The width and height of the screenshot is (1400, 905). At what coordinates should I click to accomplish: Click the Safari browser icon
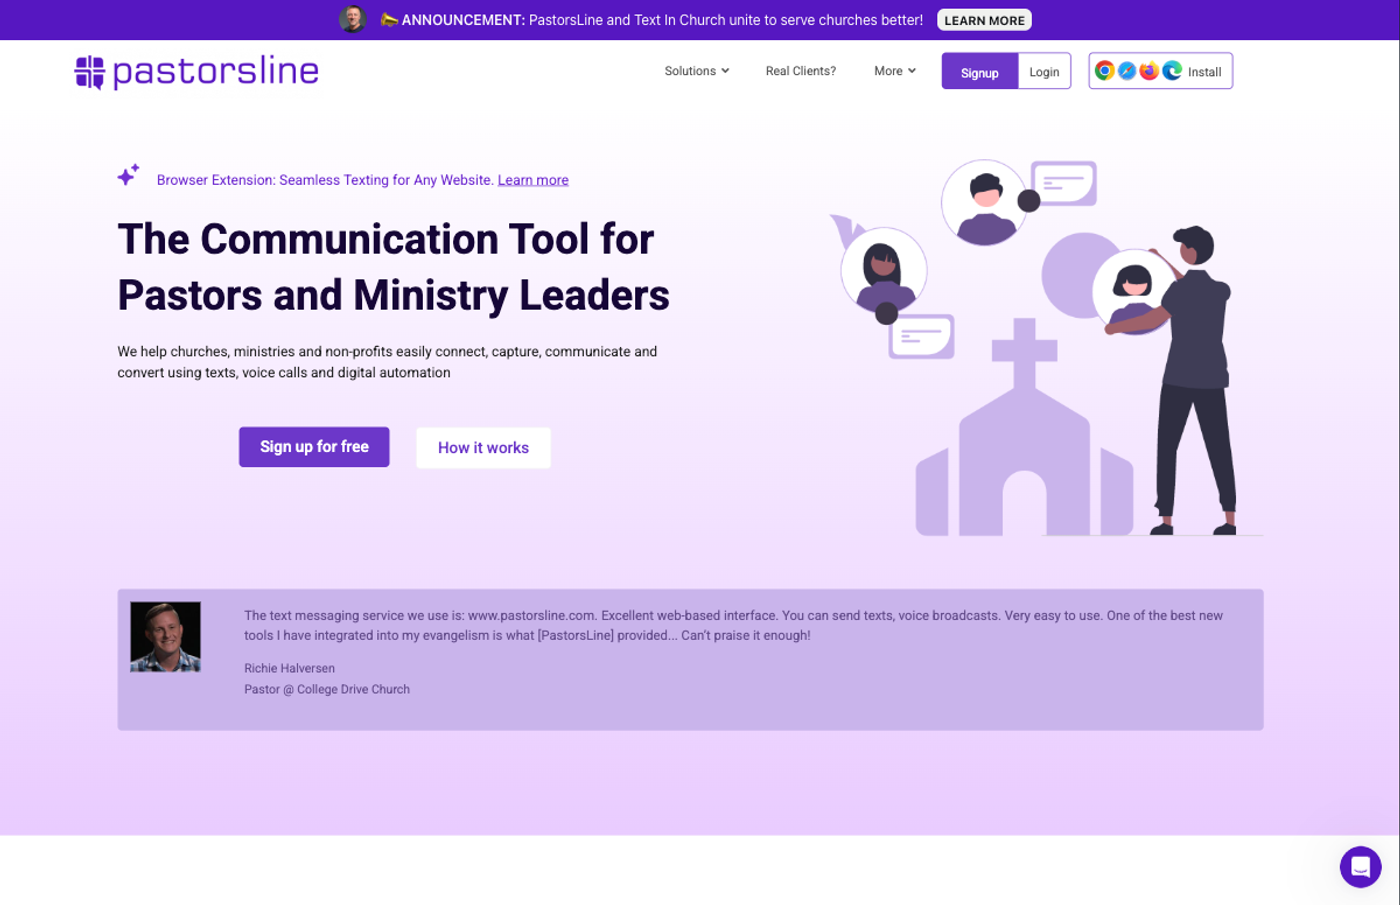[1127, 70]
